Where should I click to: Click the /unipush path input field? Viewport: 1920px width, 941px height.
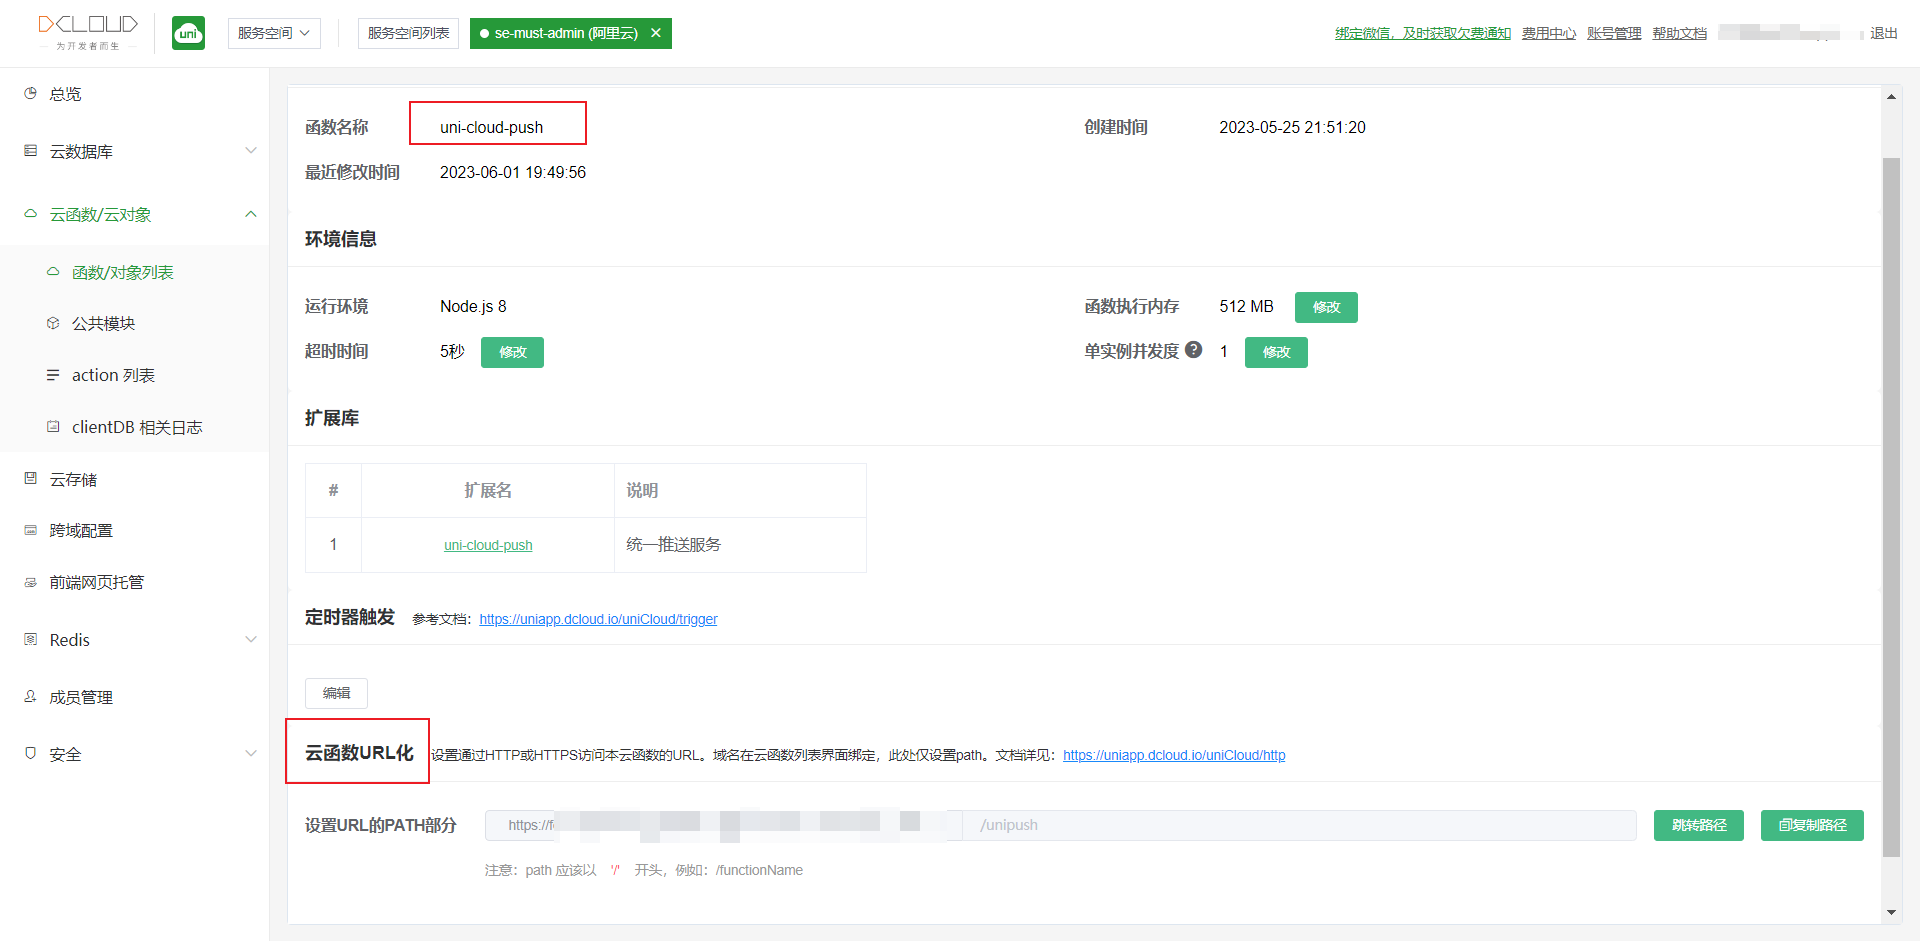point(1299,825)
